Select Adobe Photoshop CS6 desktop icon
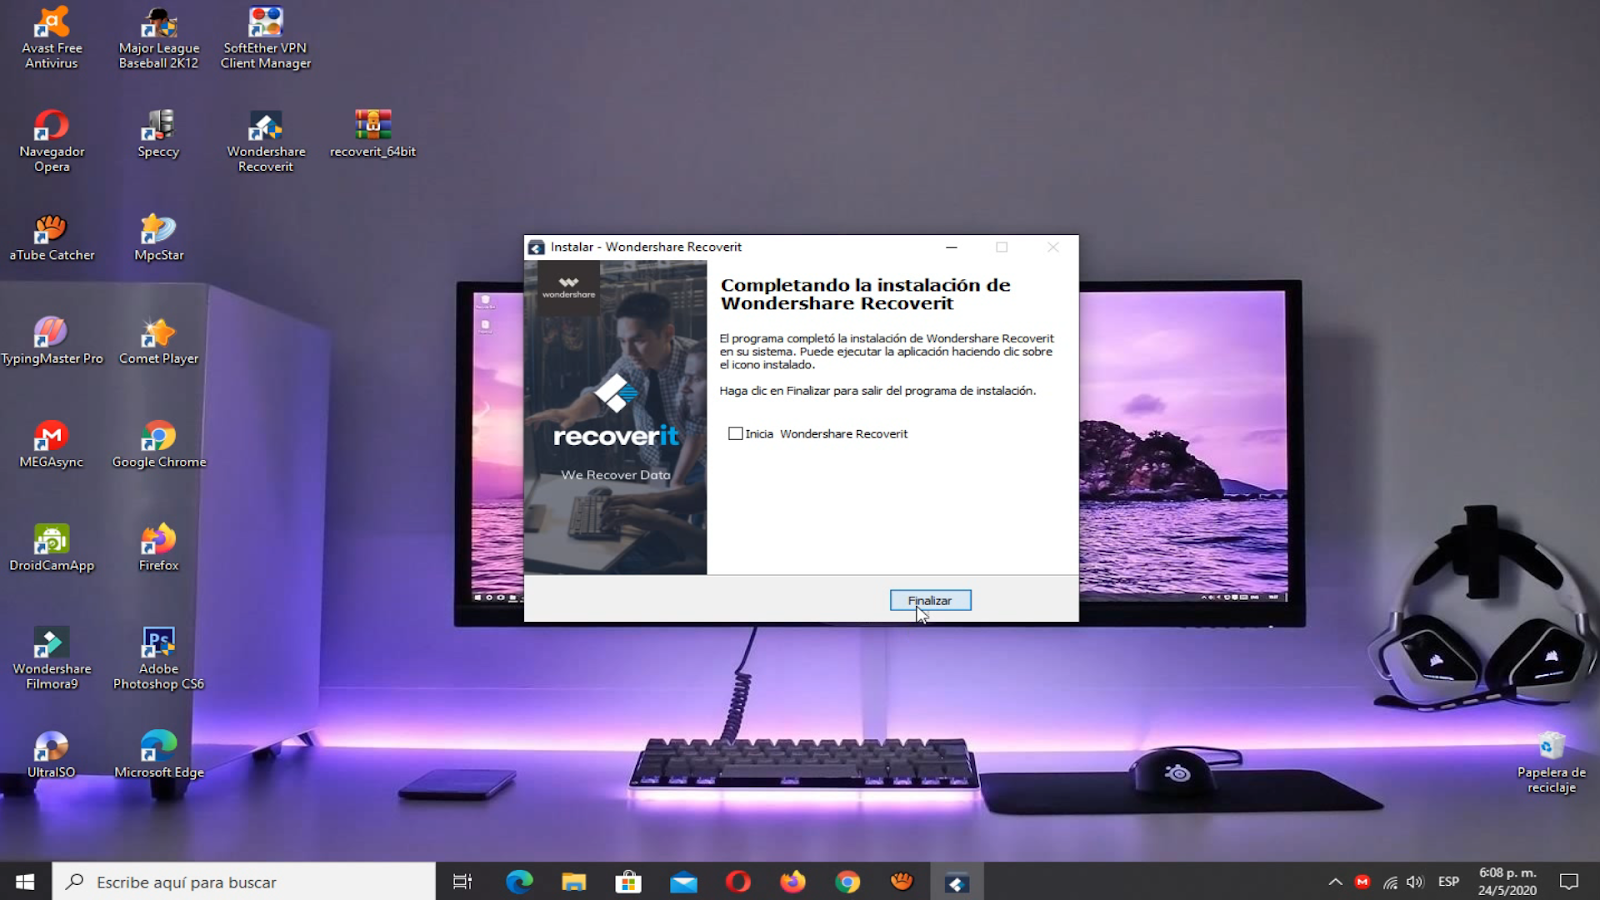Viewport: 1600px width, 900px height. coord(159,659)
